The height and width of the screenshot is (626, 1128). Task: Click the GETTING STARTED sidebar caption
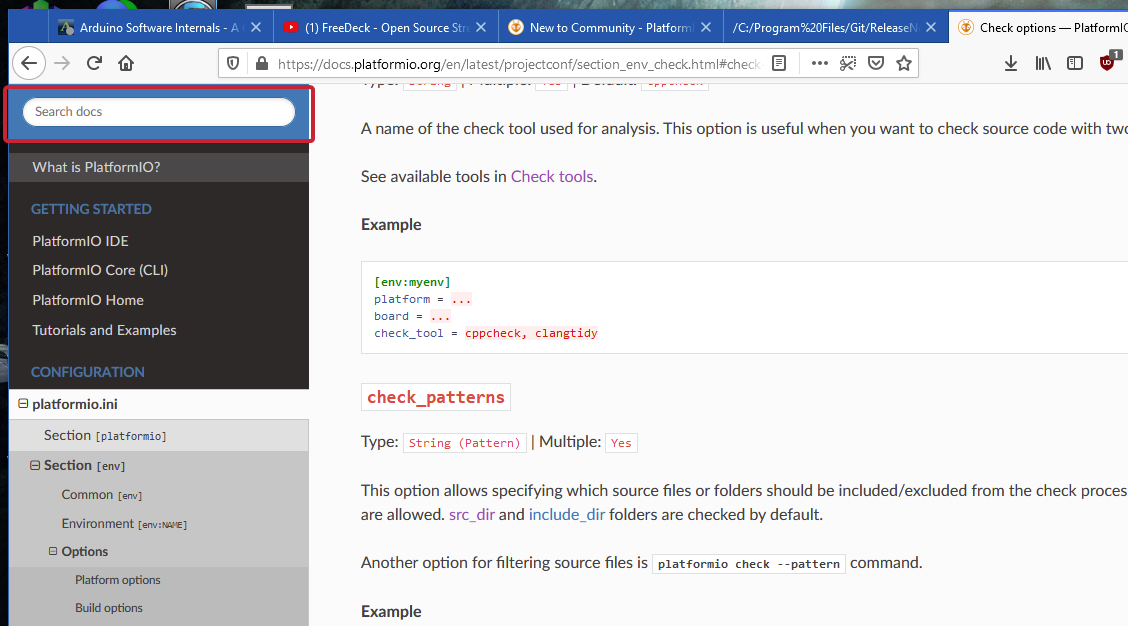click(x=91, y=209)
